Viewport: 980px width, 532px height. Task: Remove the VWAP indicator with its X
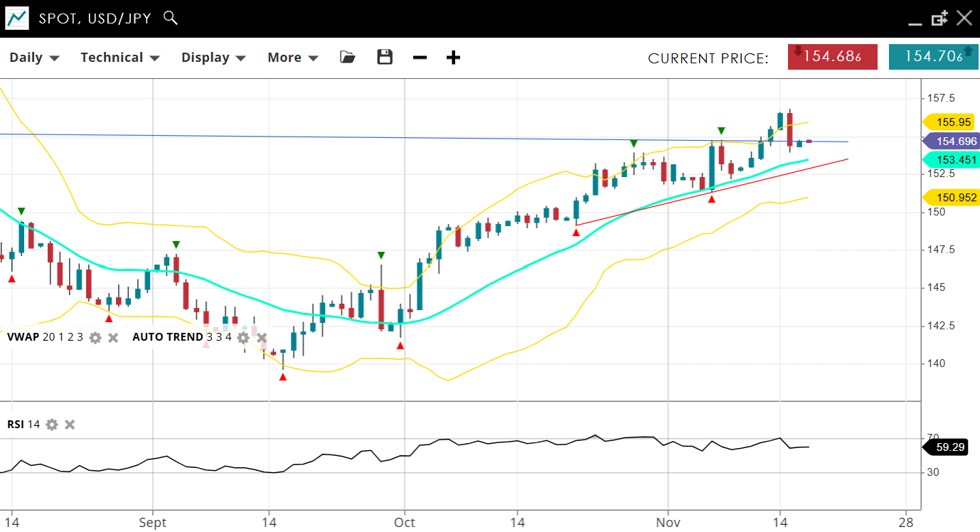tap(113, 338)
